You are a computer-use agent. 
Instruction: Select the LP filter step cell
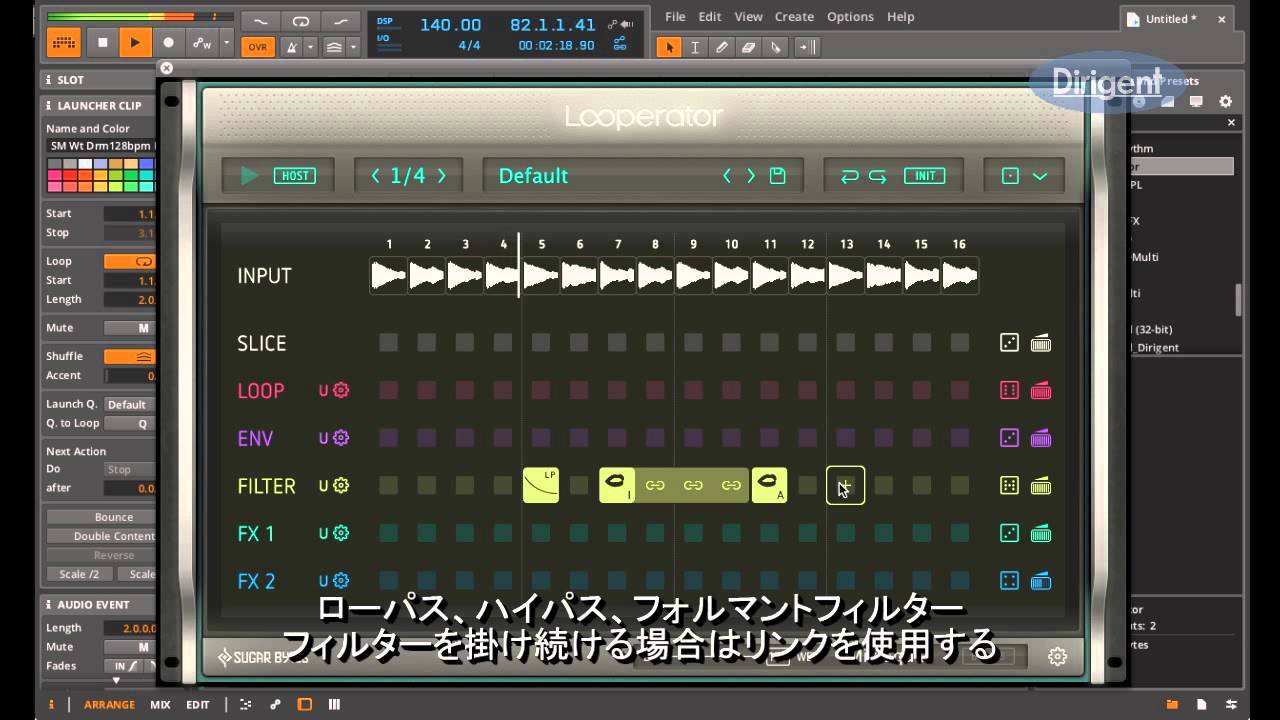(x=541, y=485)
